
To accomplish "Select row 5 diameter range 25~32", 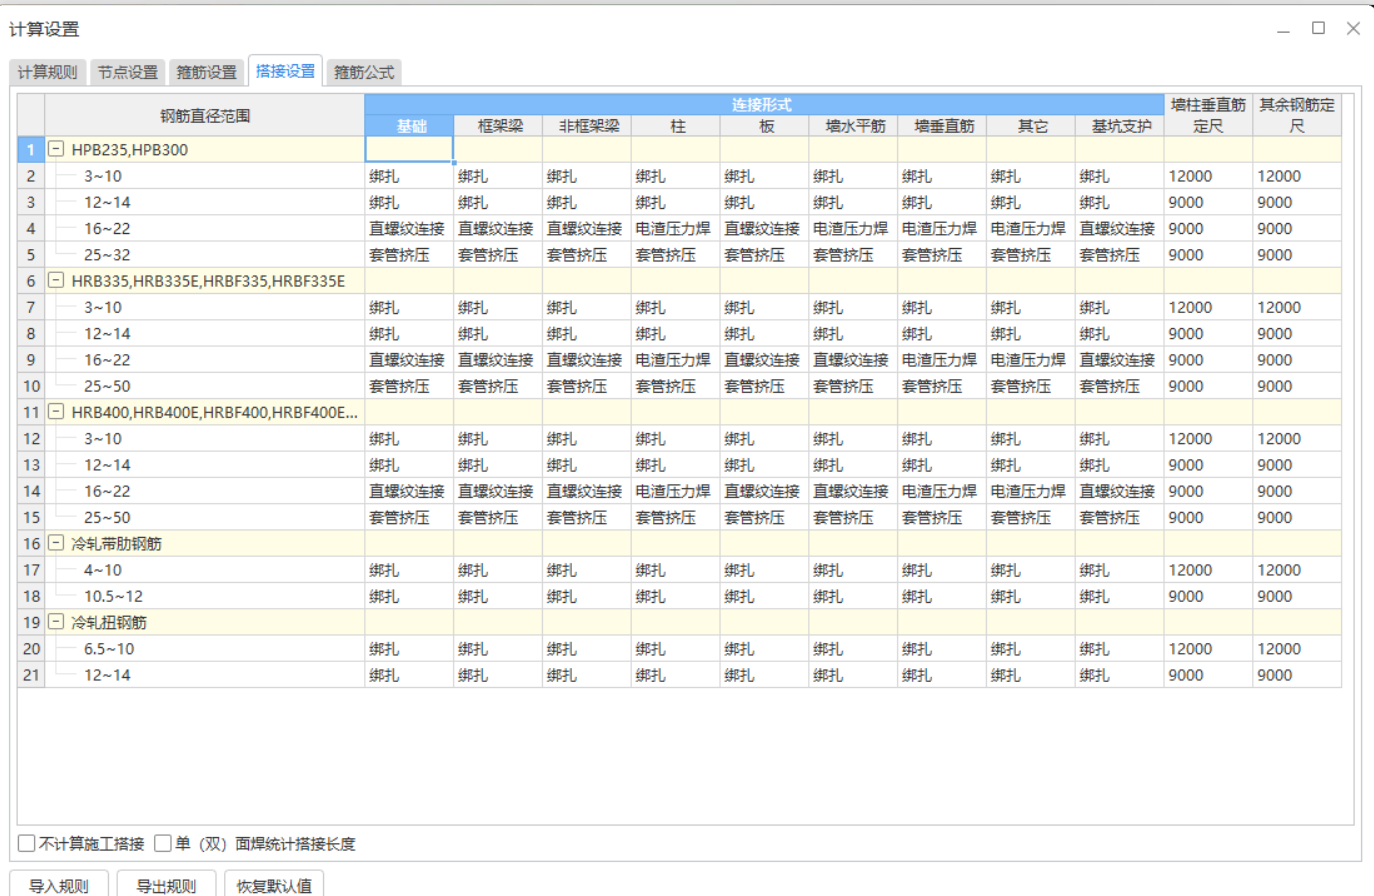I will click(x=205, y=255).
